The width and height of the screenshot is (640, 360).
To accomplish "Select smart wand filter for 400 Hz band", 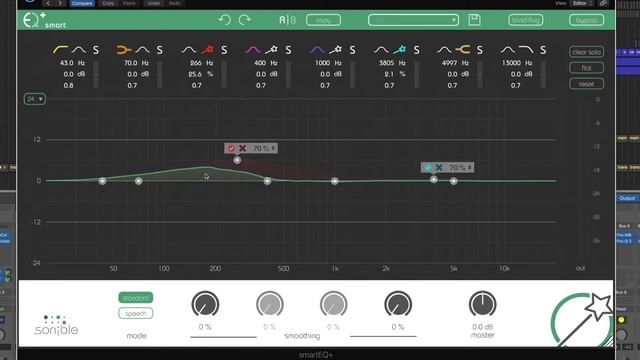I will click(271, 50).
